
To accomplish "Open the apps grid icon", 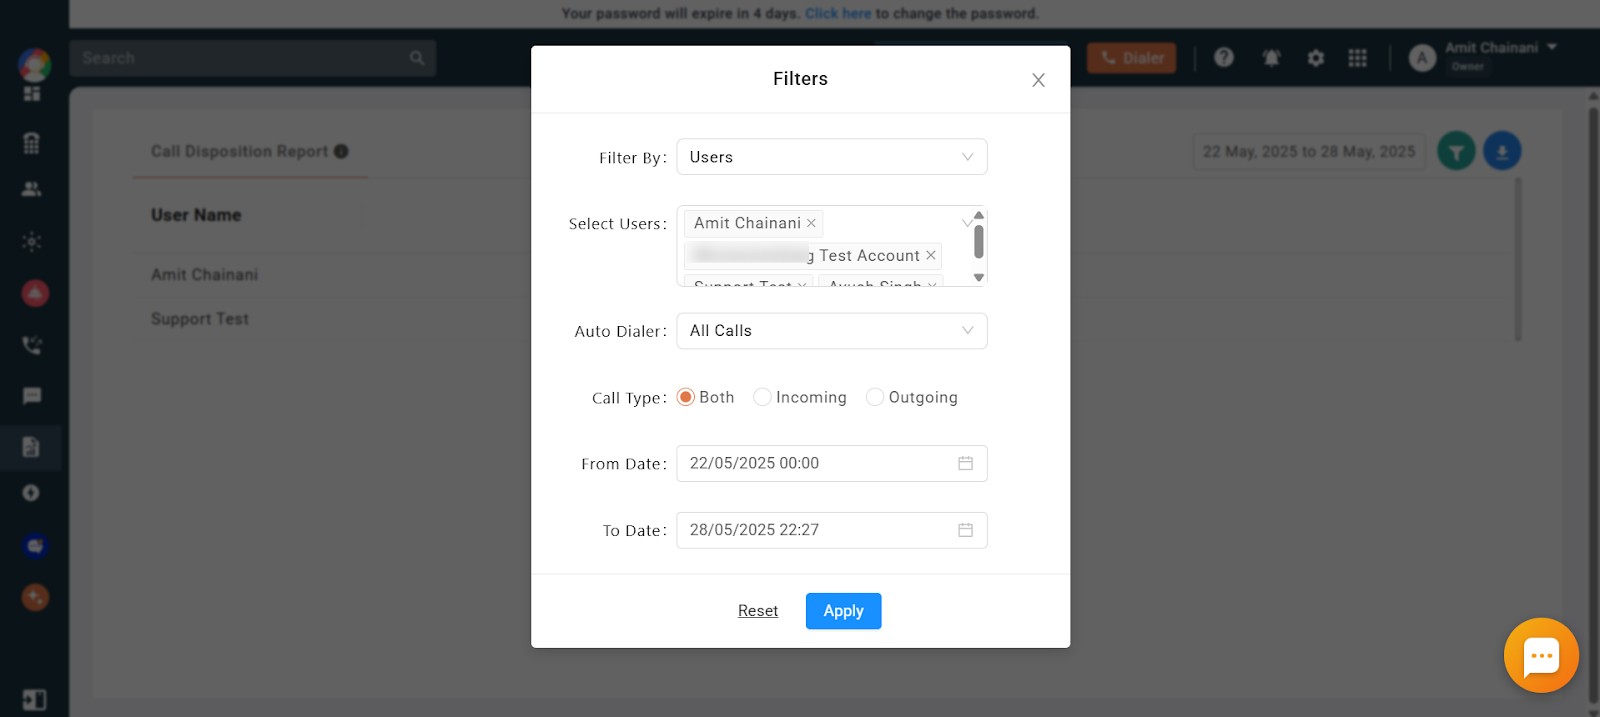I will click(1357, 58).
